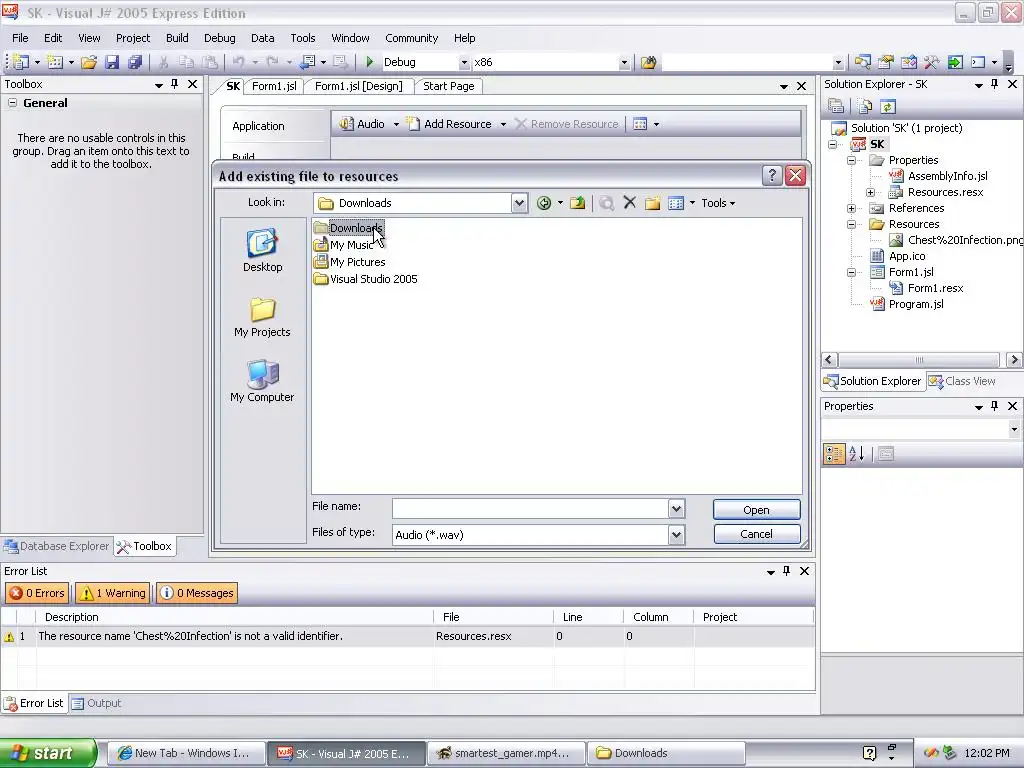Viewport: 1024px width, 768px height.
Task: Select Visual Studio 2005 folder in list
Action: tap(365, 279)
